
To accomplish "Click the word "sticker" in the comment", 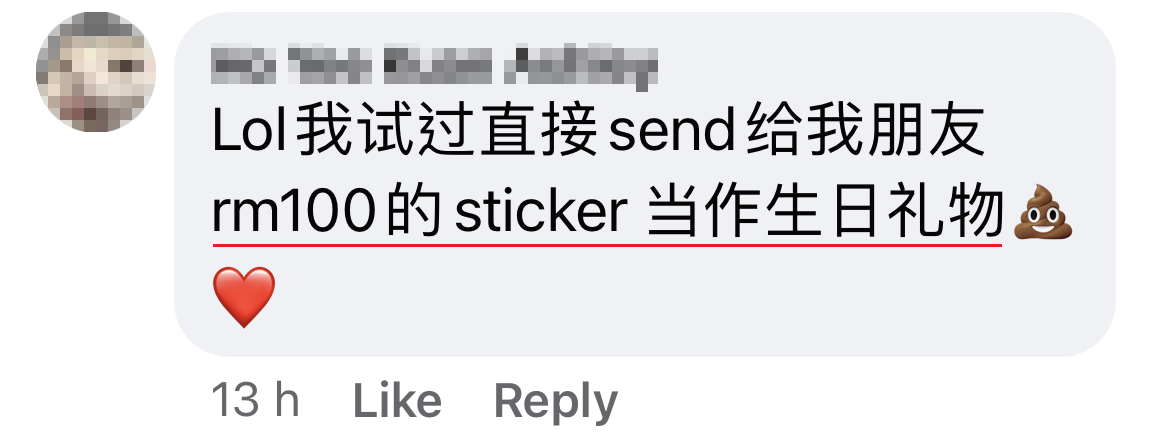I will [x=541, y=213].
